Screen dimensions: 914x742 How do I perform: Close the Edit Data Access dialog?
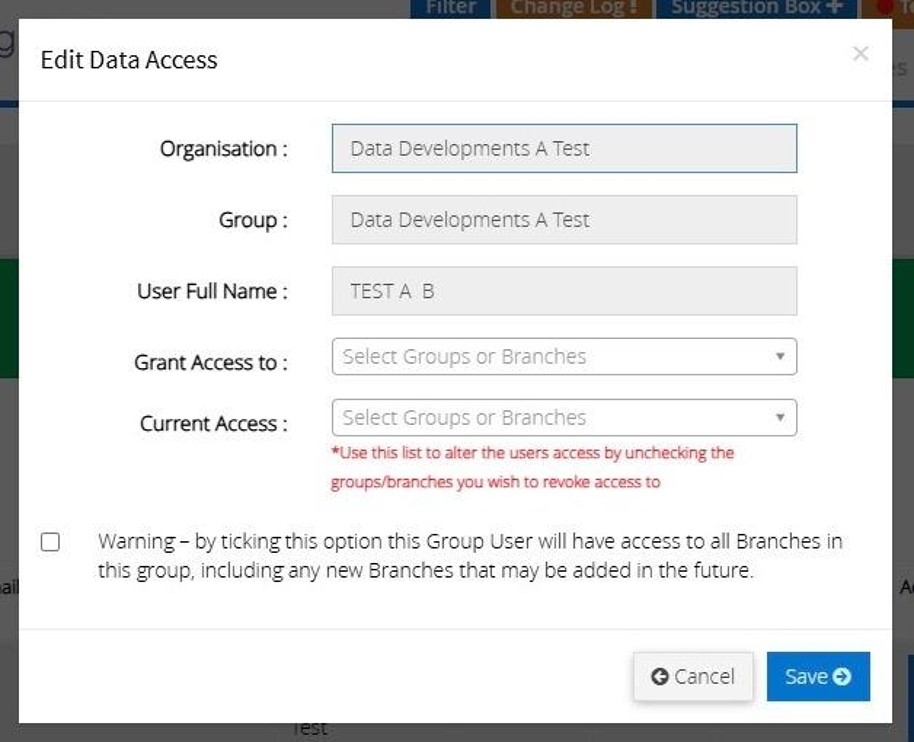pos(860,54)
